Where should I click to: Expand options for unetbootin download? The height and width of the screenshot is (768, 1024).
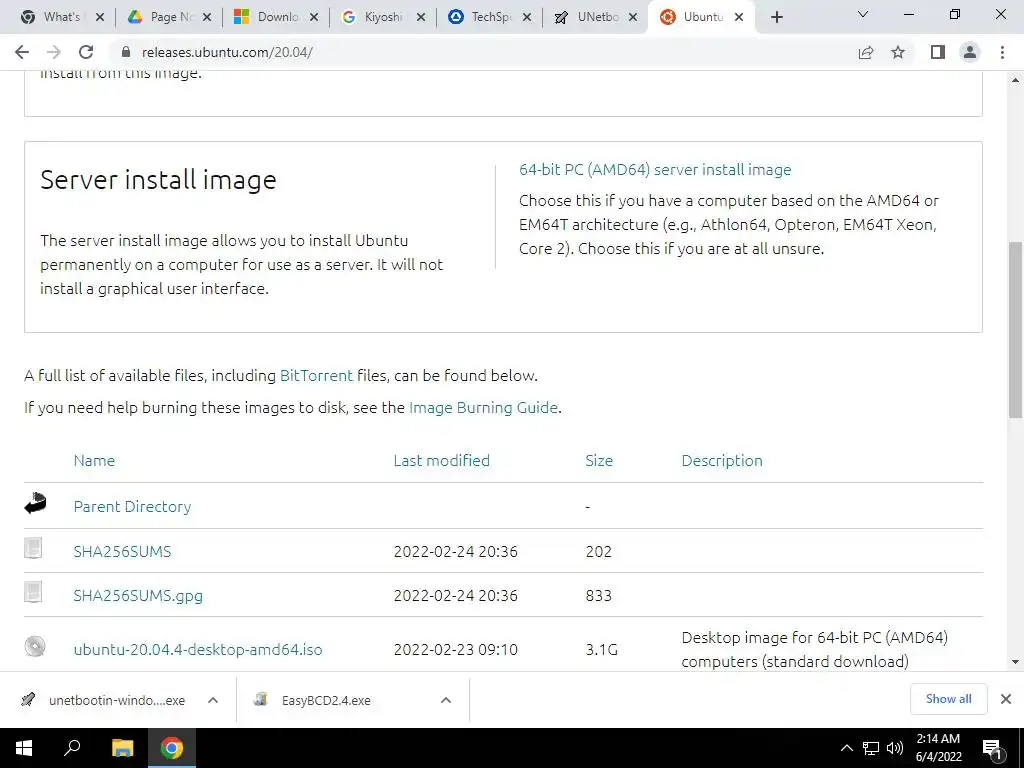[x=213, y=700]
